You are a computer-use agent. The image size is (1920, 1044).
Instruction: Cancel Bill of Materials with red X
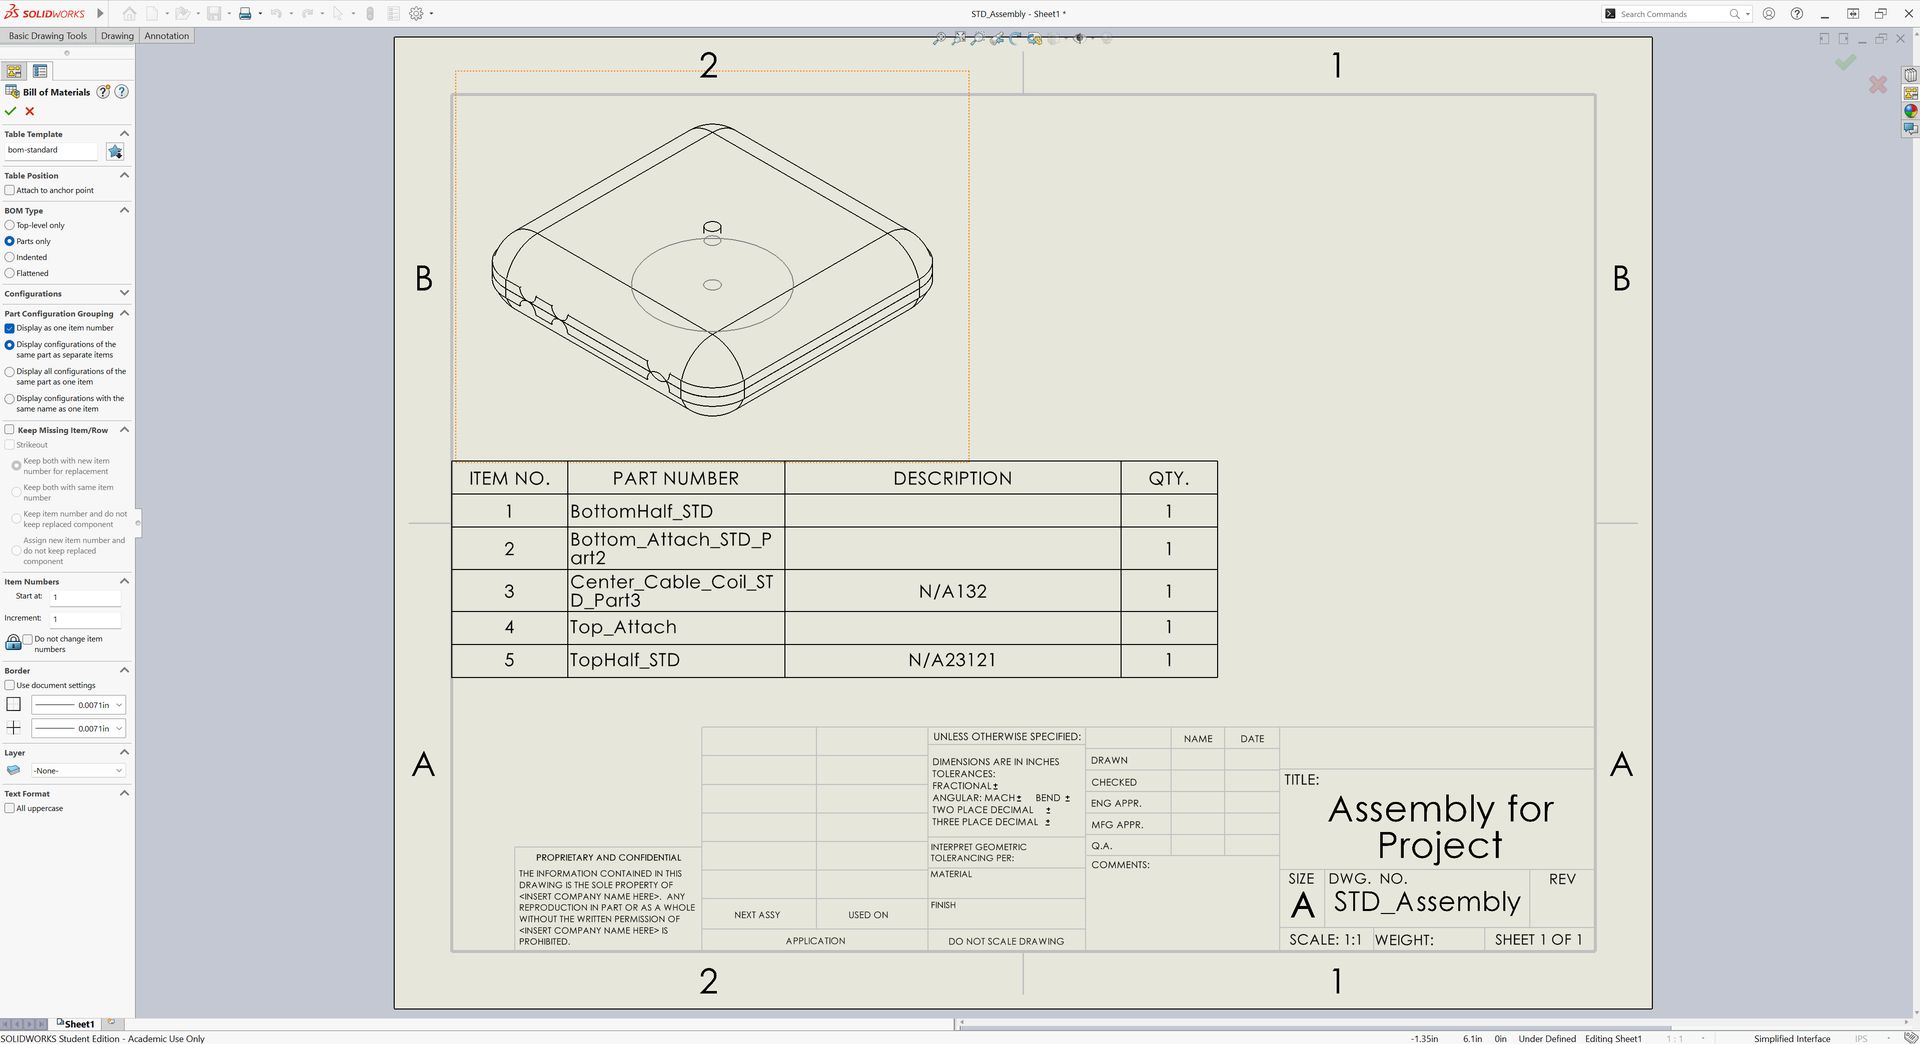pos(30,111)
